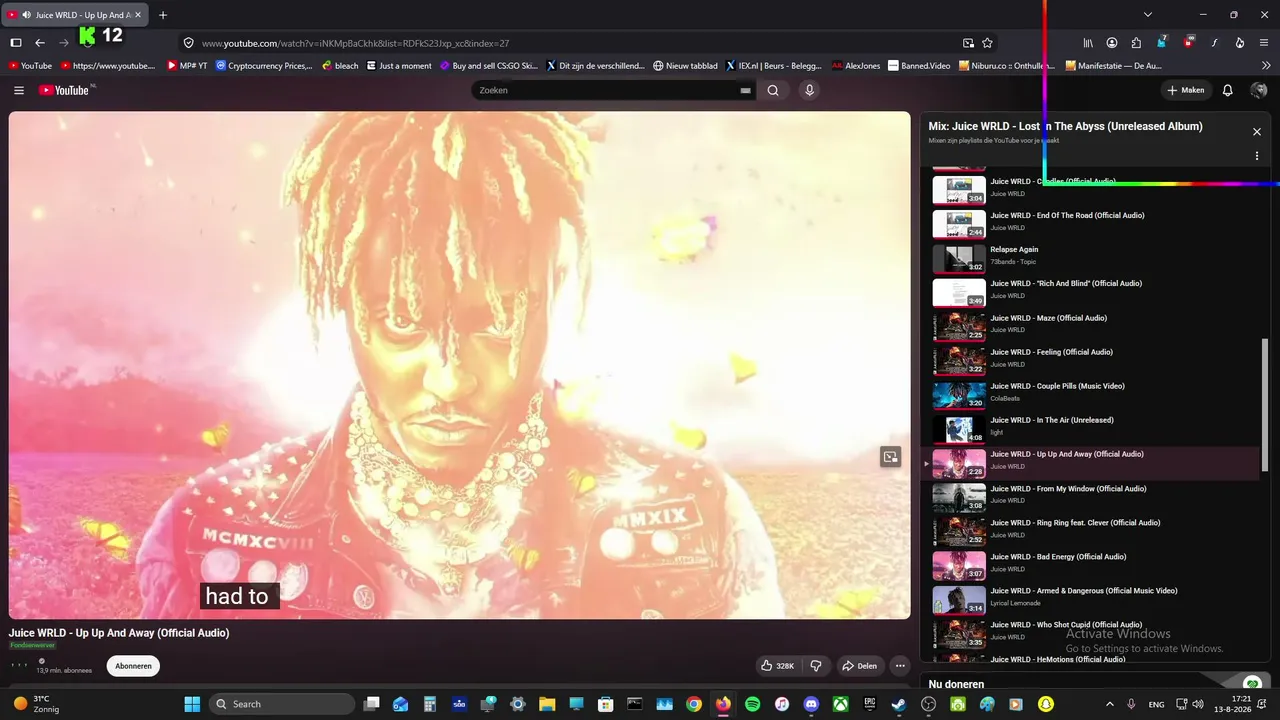Open the YouTube guide hamburger menu
The image size is (1280, 720).
19,90
